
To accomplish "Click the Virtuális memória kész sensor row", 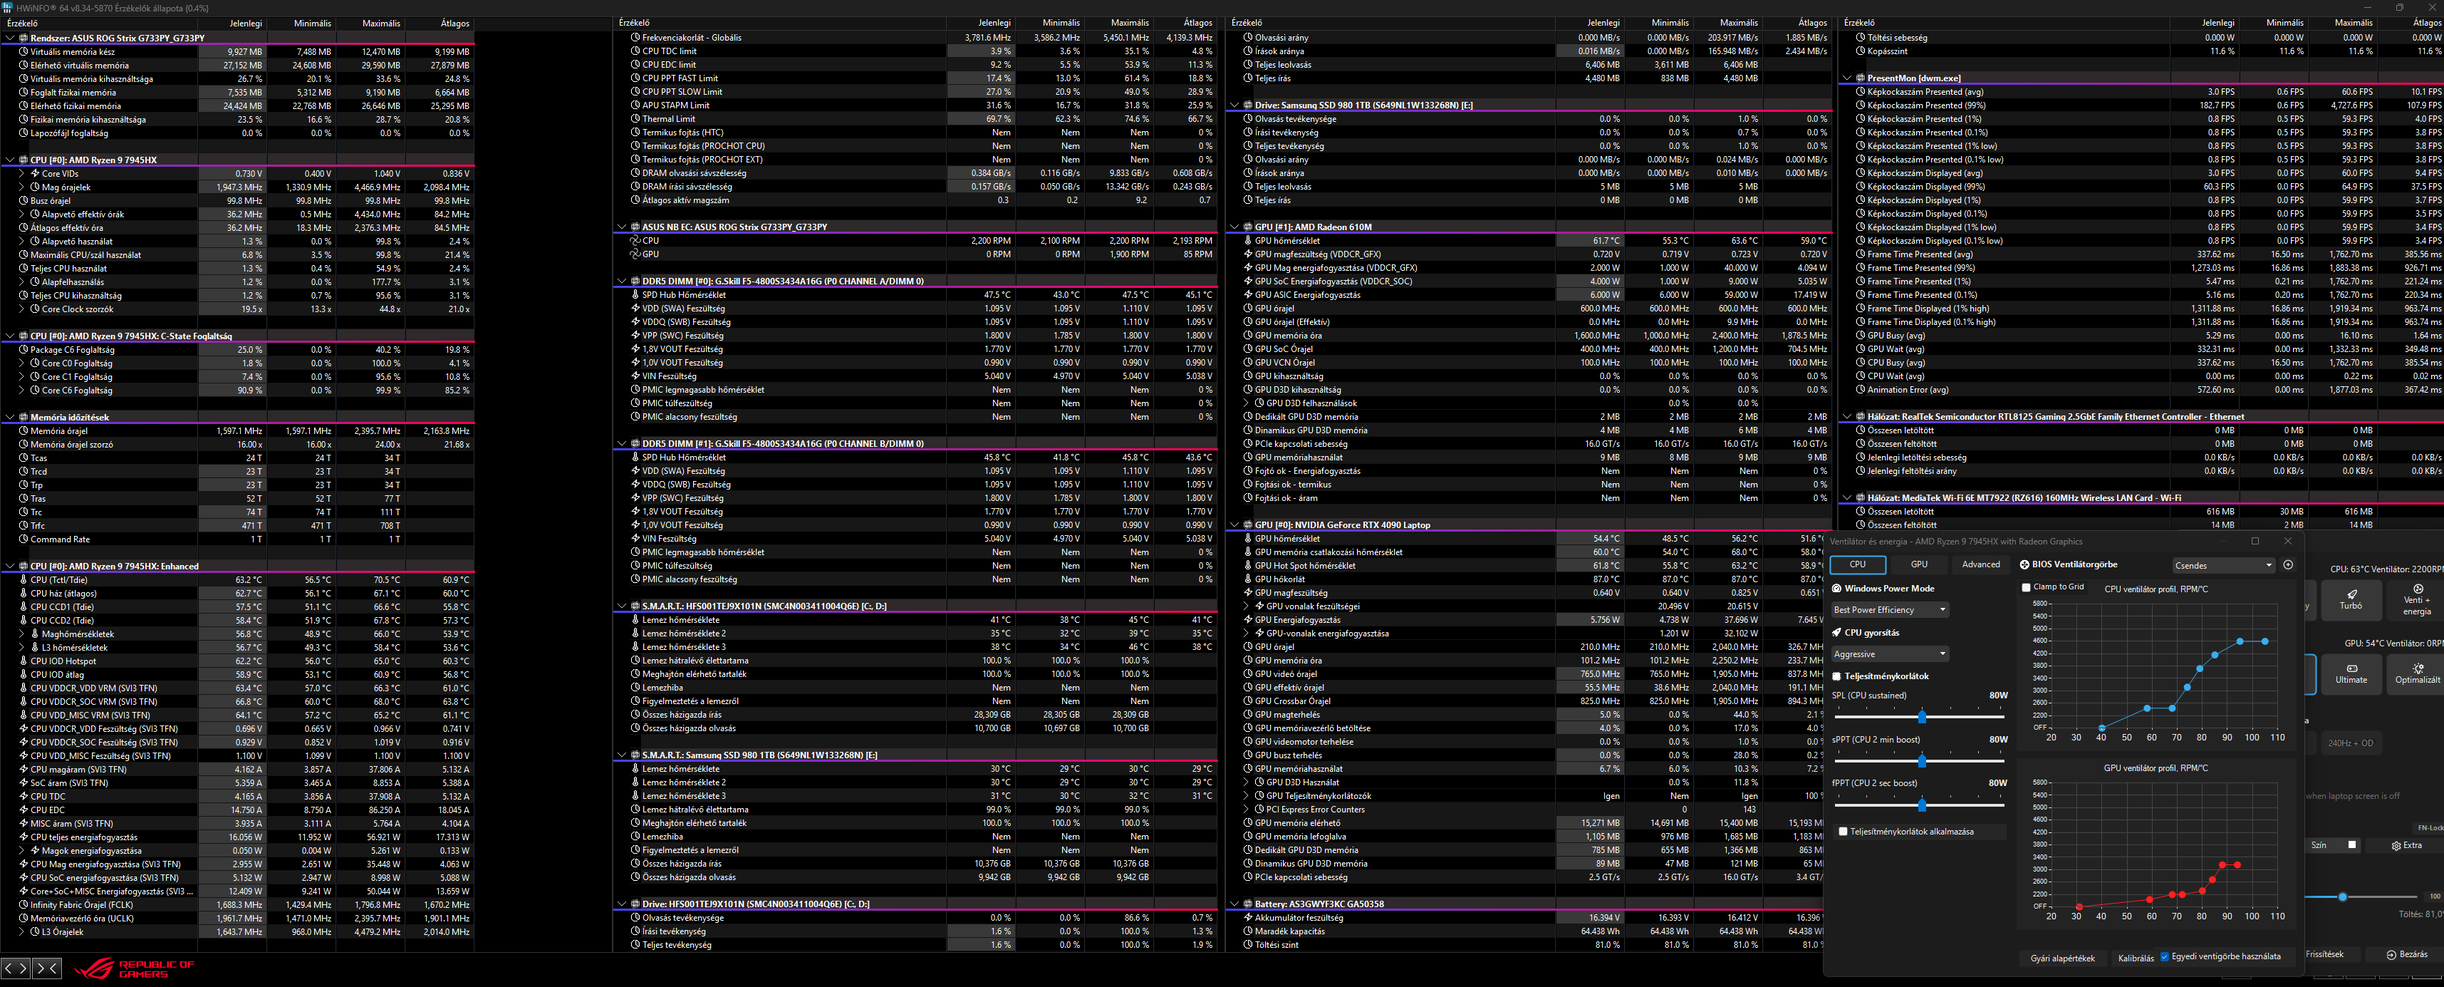I will pos(238,52).
